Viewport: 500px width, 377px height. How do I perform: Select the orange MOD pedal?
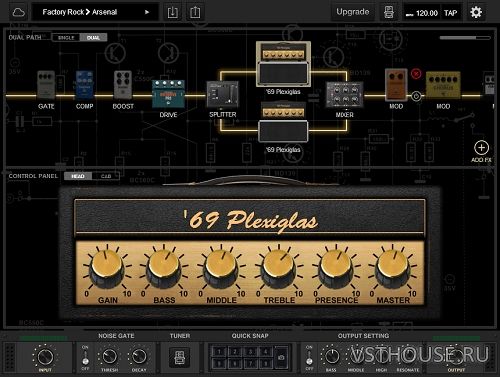coord(396,85)
